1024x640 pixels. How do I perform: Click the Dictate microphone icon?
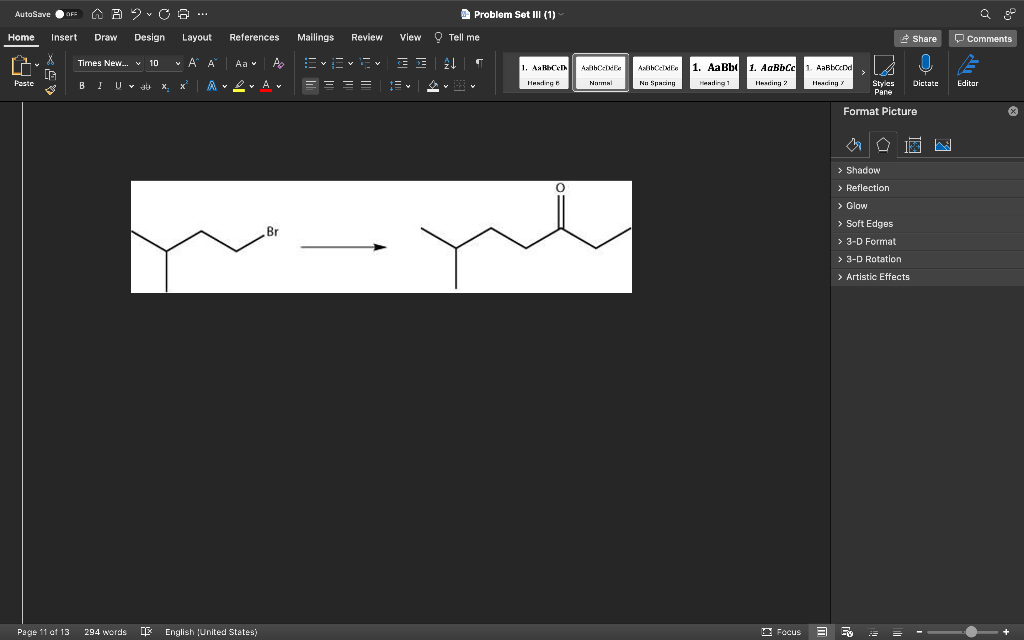coord(925,70)
